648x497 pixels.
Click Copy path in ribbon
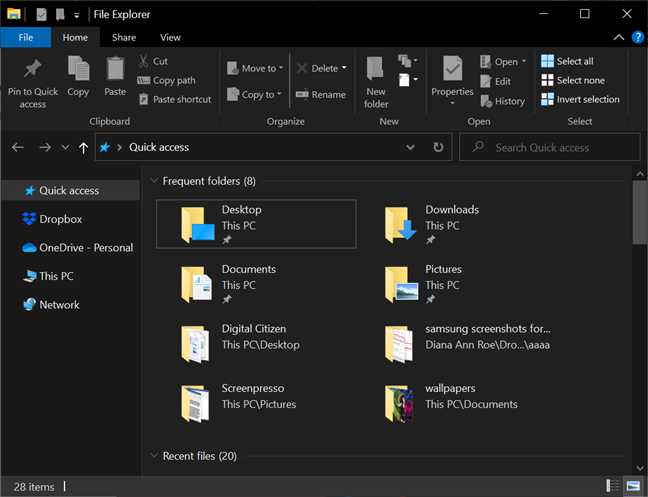(x=166, y=81)
